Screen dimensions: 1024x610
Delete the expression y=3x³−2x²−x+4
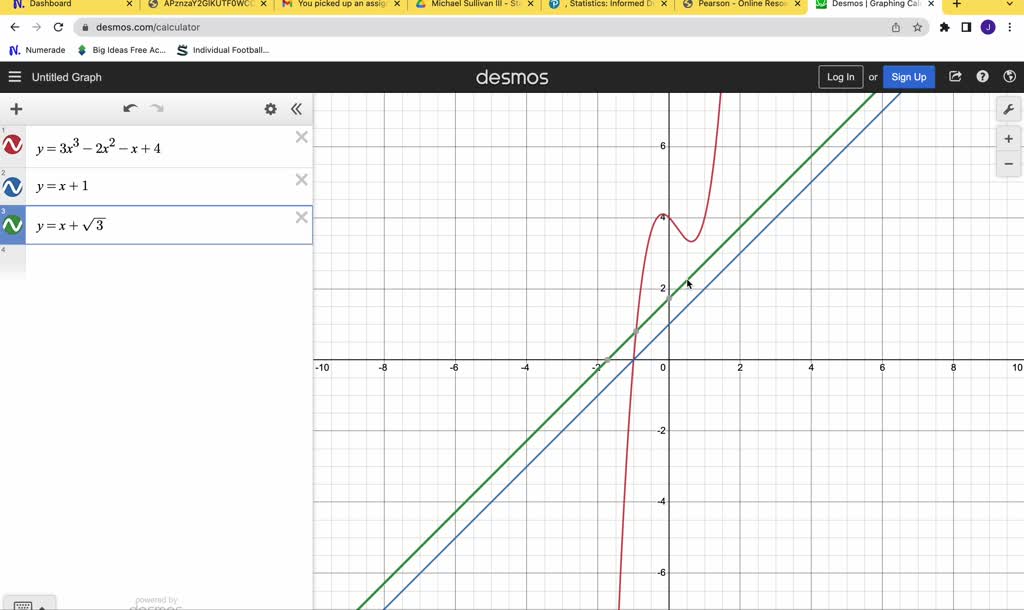point(301,137)
